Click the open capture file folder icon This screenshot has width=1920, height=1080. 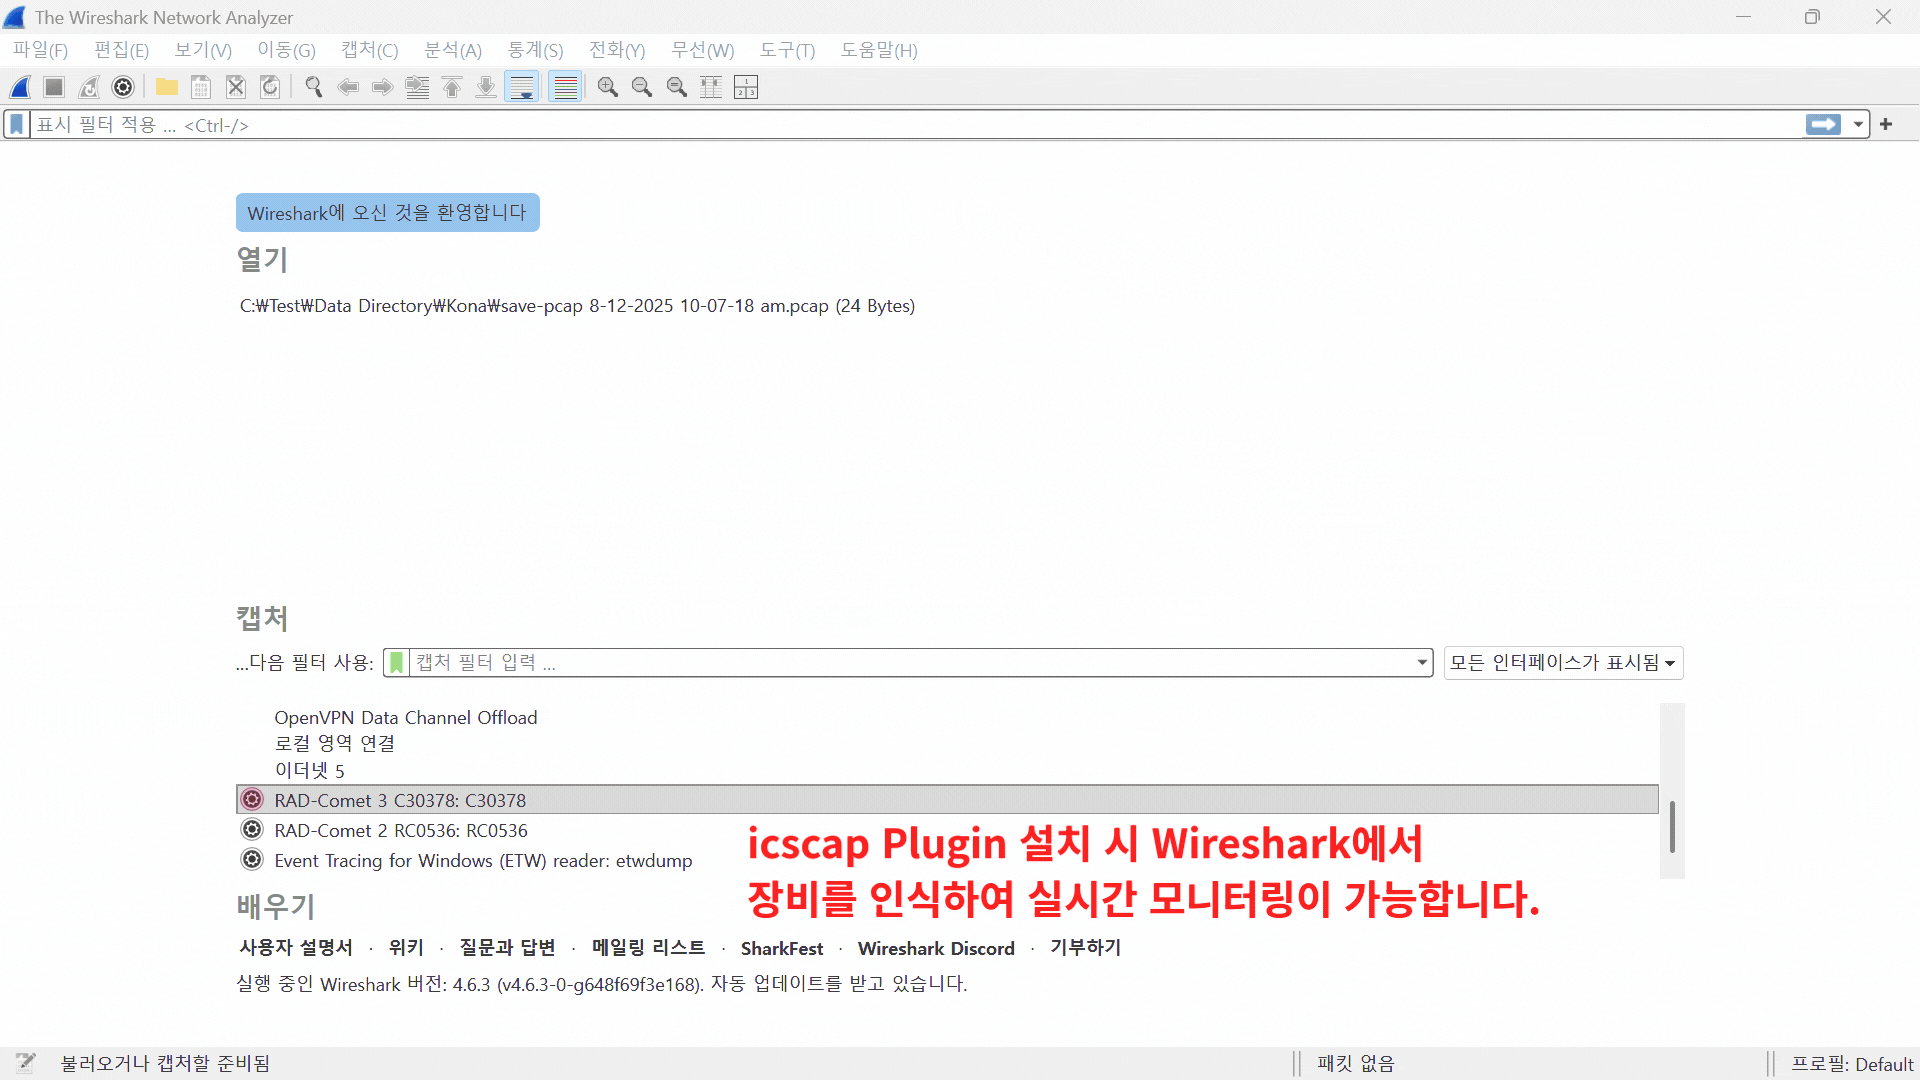pyautogui.click(x=166, y=88)
